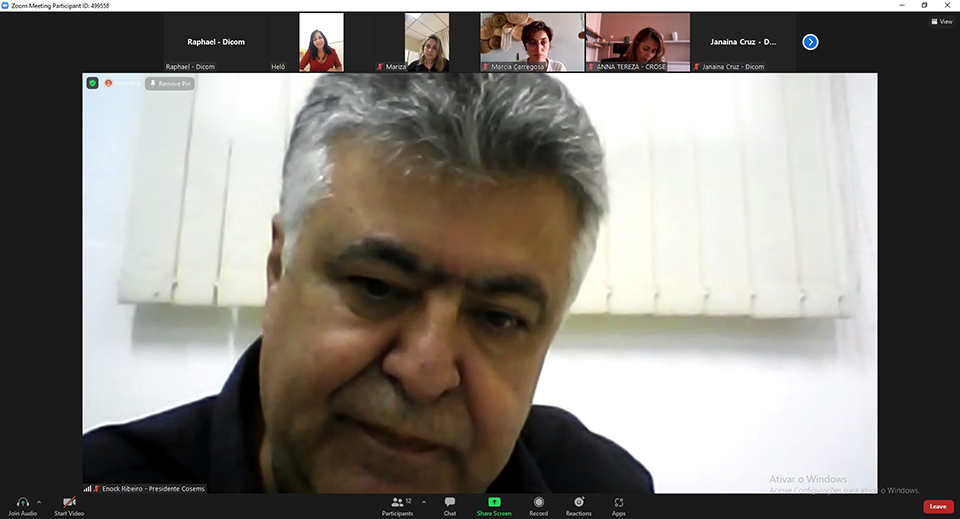Open the Reactions menu
960x519 pixels.
point(578,502)
